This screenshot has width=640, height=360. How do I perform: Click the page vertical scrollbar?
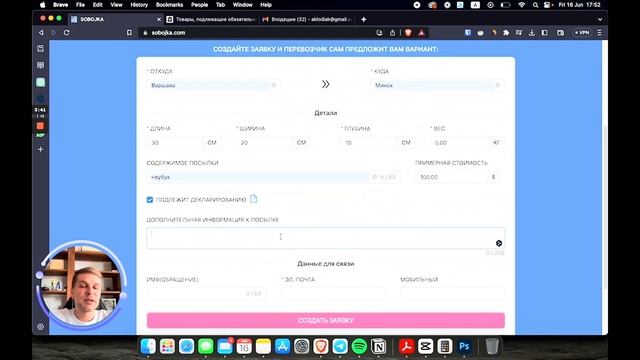pos(604,208)
